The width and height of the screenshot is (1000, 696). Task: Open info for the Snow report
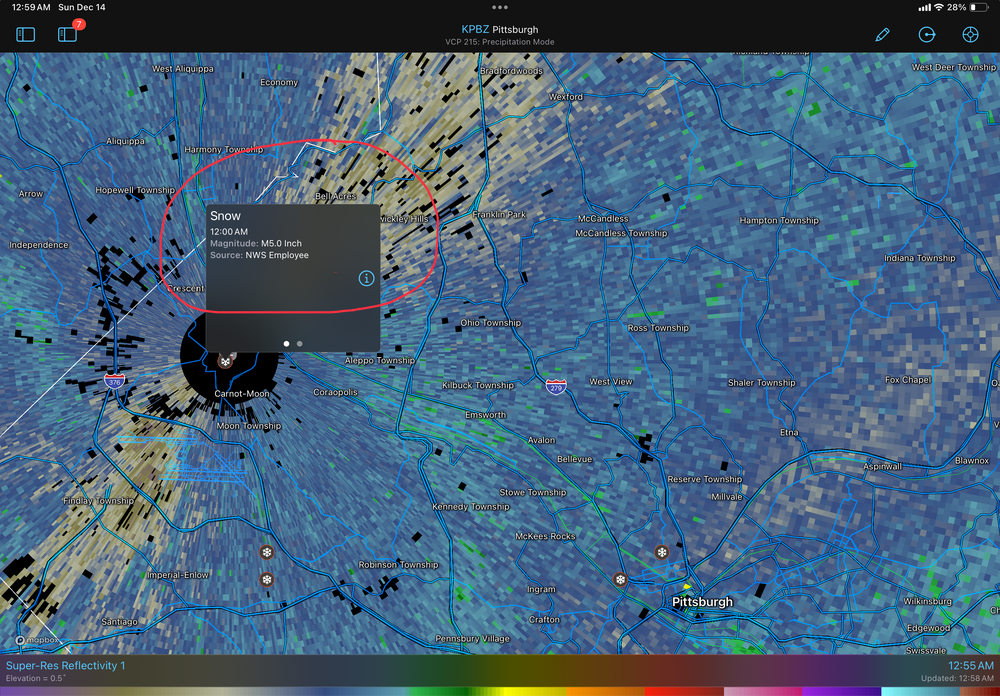tap(366, 278)
